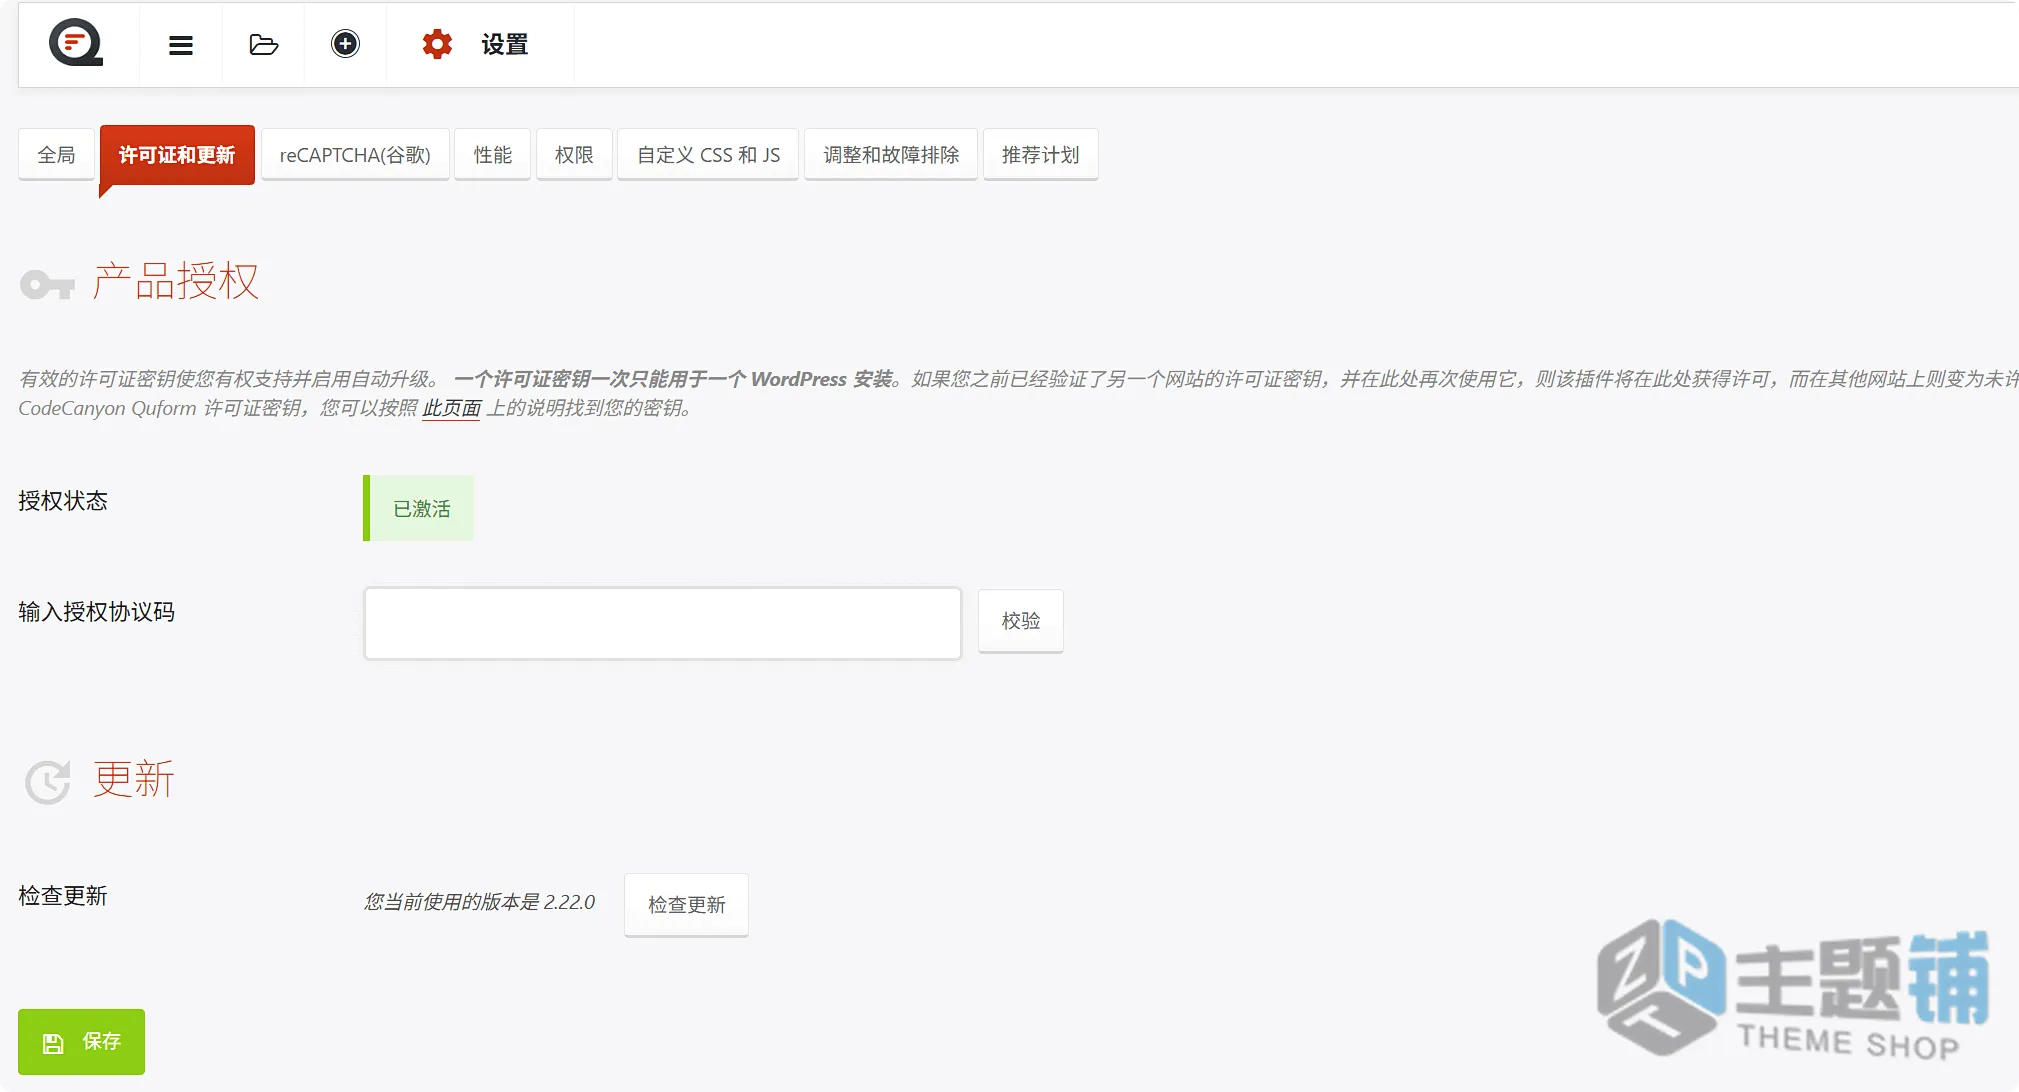Click the add new form plus icon
Viewport: 2019px width, 1092px height.
pyautogui.click(x=345, y=44)
